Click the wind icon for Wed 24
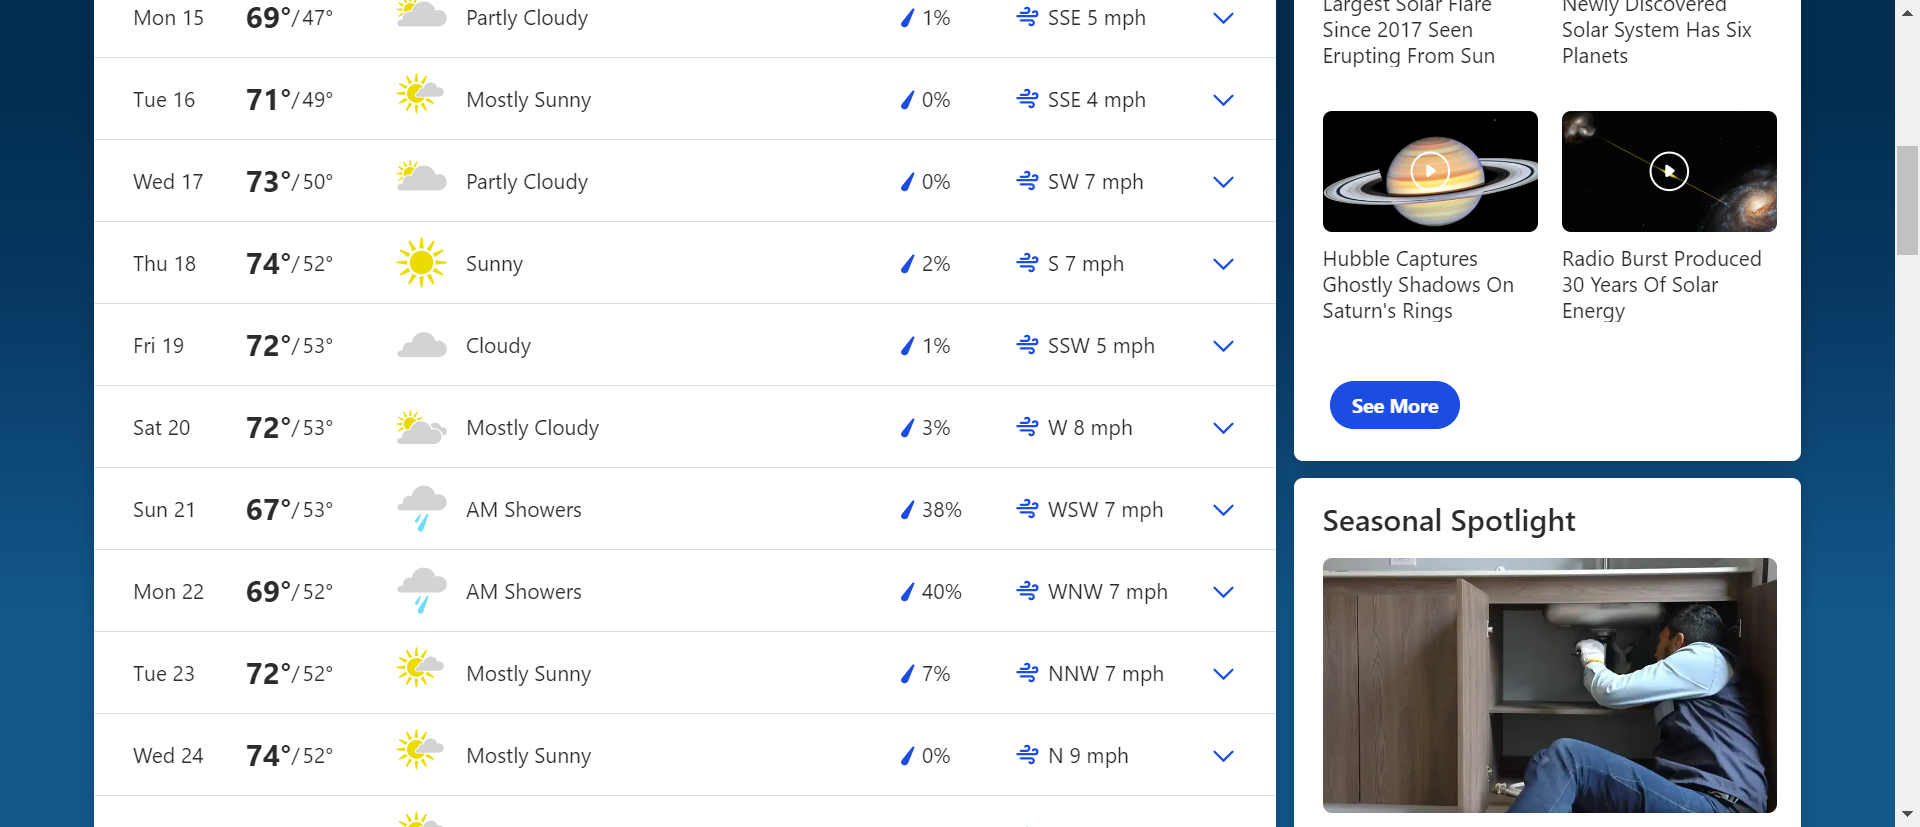Image resolution: width=1920 pixels, height=827 pixels. 1027,756
